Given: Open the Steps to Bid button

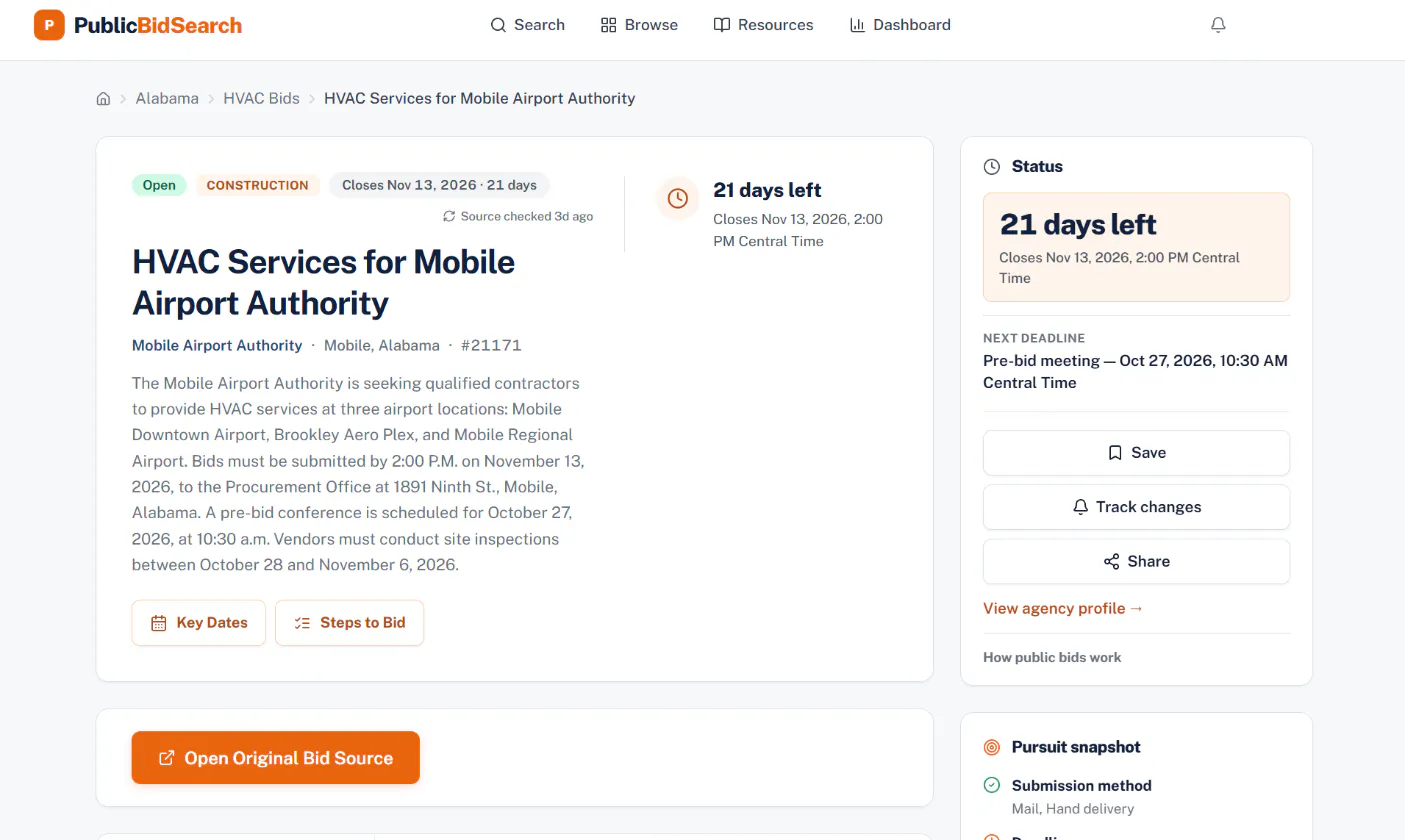Looking at the screenshot, I should tap(349, 623).
